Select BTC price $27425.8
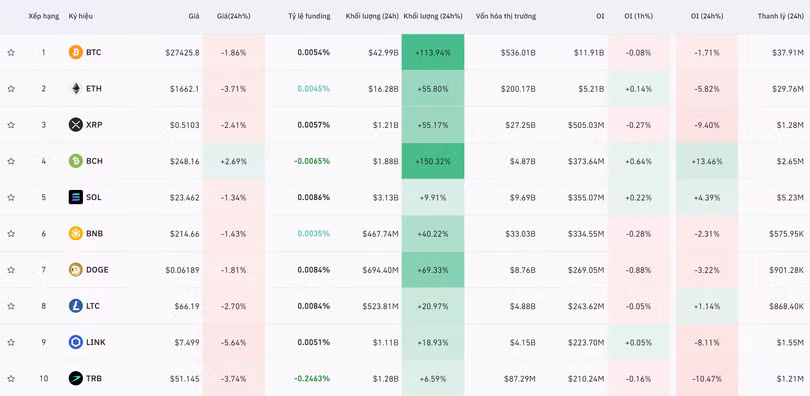The width and height of the screenshot is (810, 396). [x=182, y=53]
